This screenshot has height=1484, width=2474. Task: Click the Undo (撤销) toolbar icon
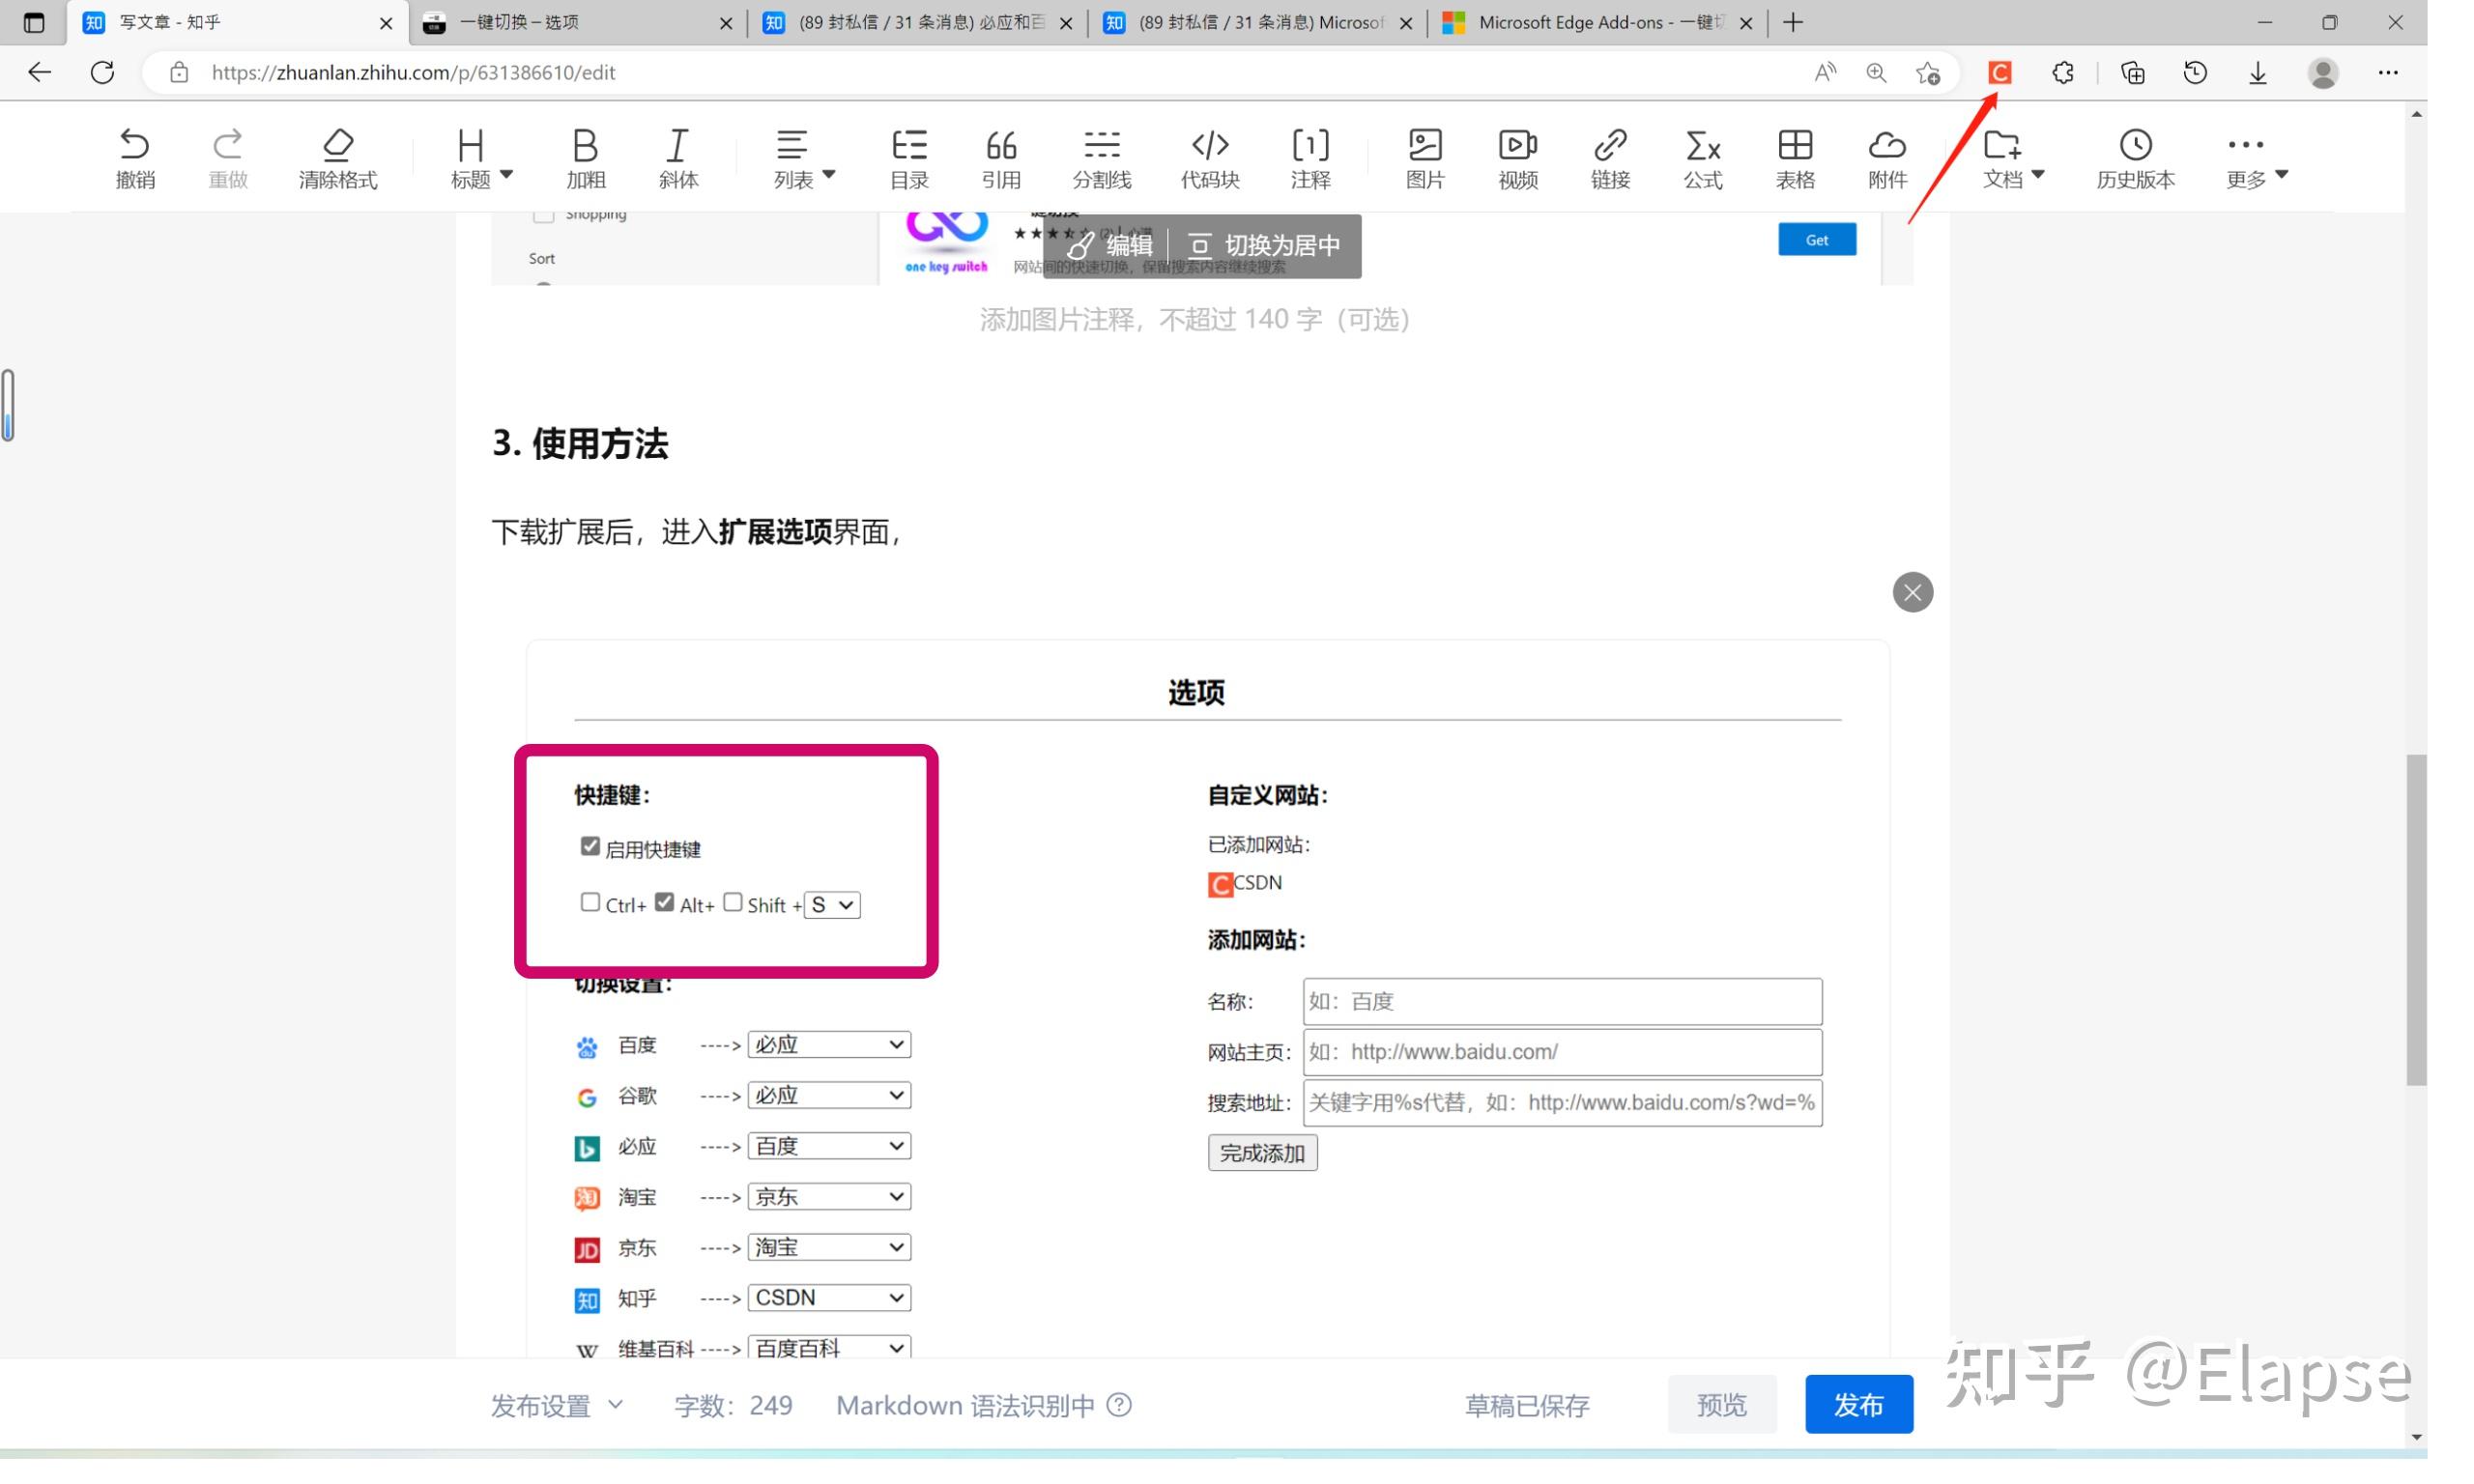click(135, 159)
